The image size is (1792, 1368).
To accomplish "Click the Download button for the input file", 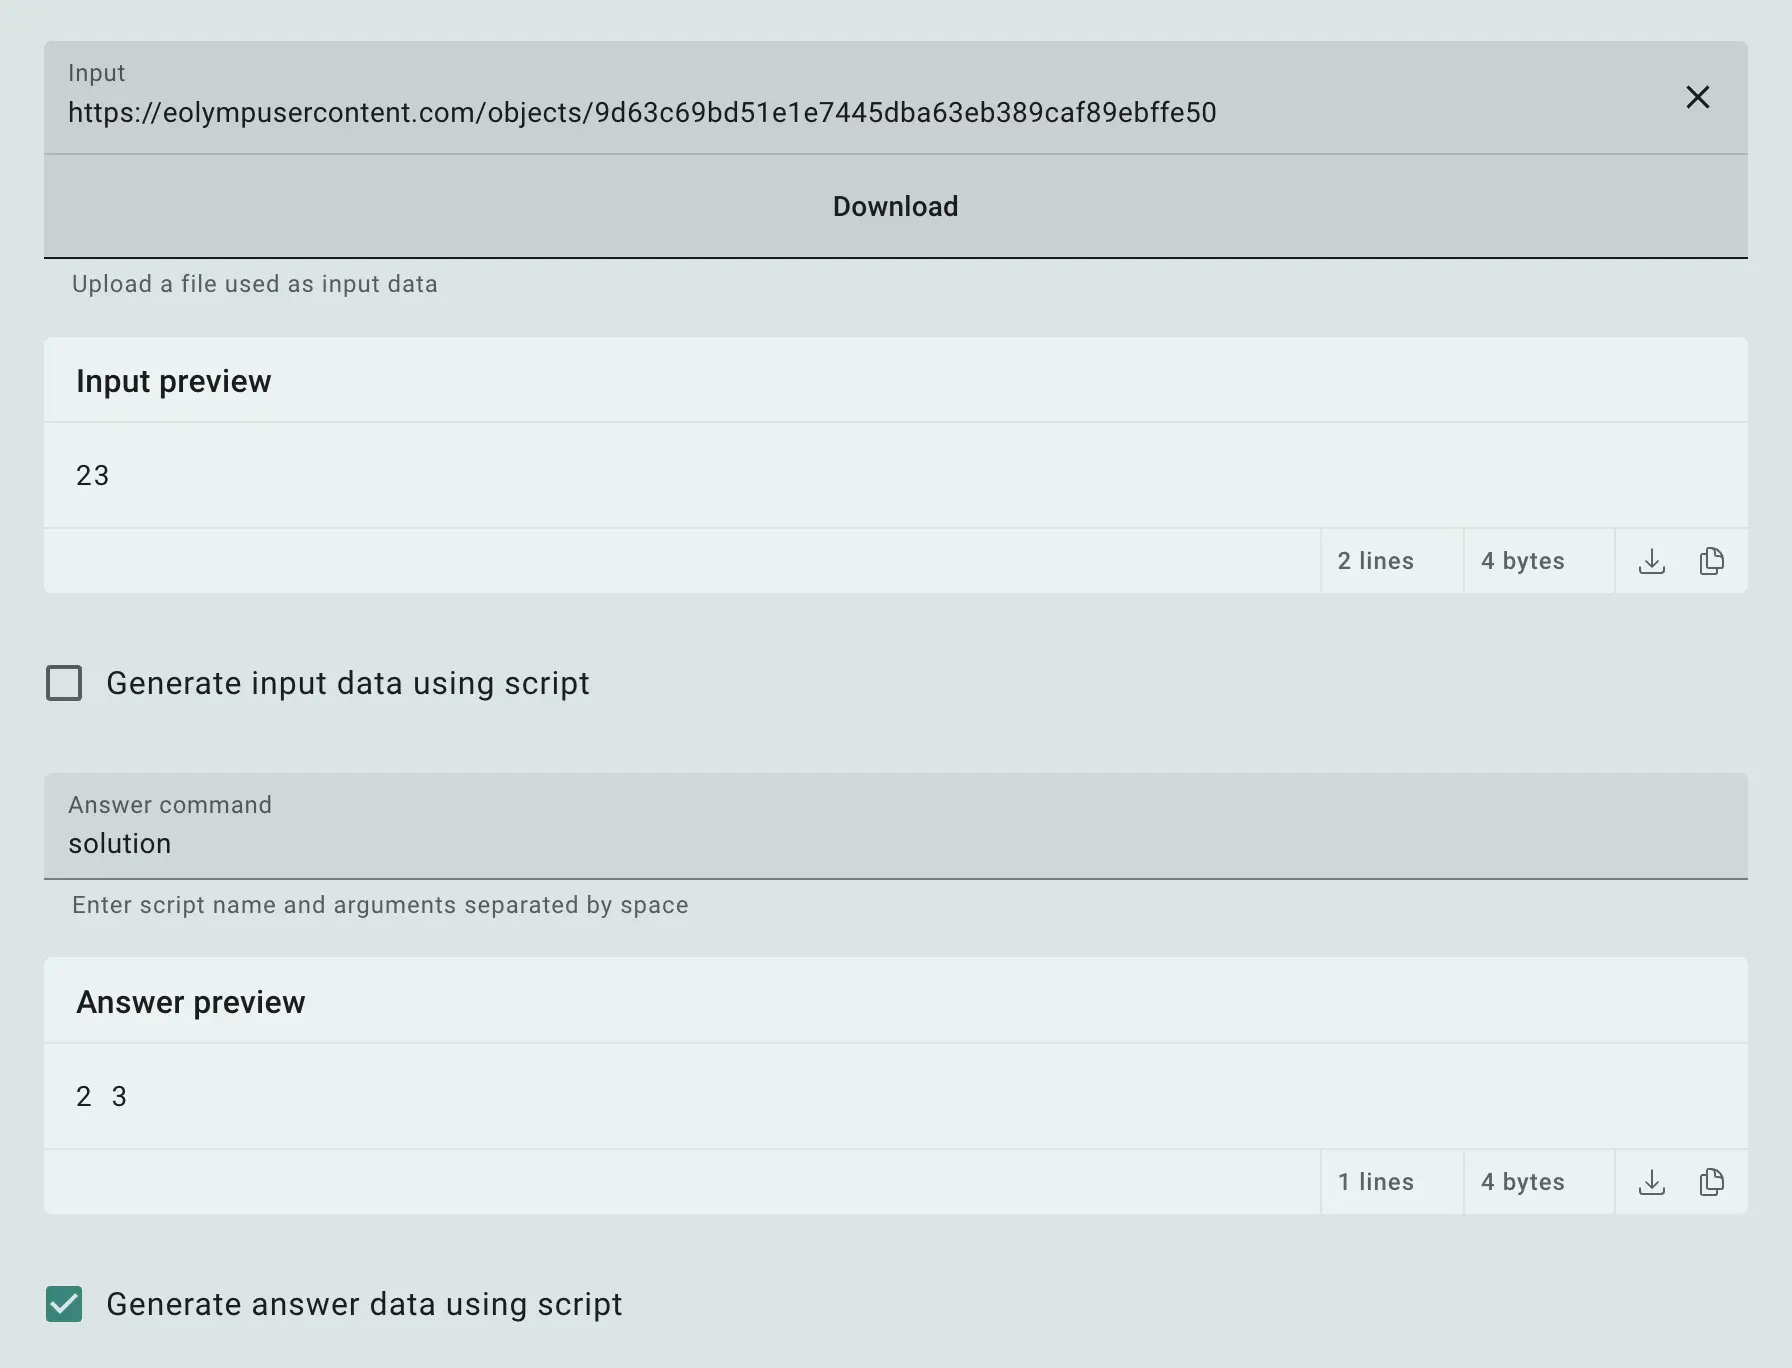I will (895, 206).
